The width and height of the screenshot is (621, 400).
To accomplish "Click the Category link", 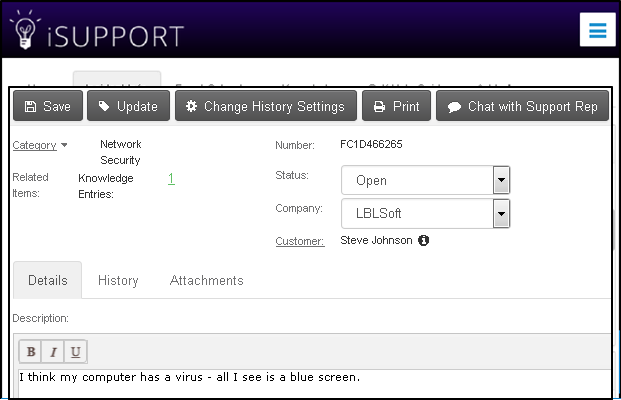I will click(x=34, y=145).
